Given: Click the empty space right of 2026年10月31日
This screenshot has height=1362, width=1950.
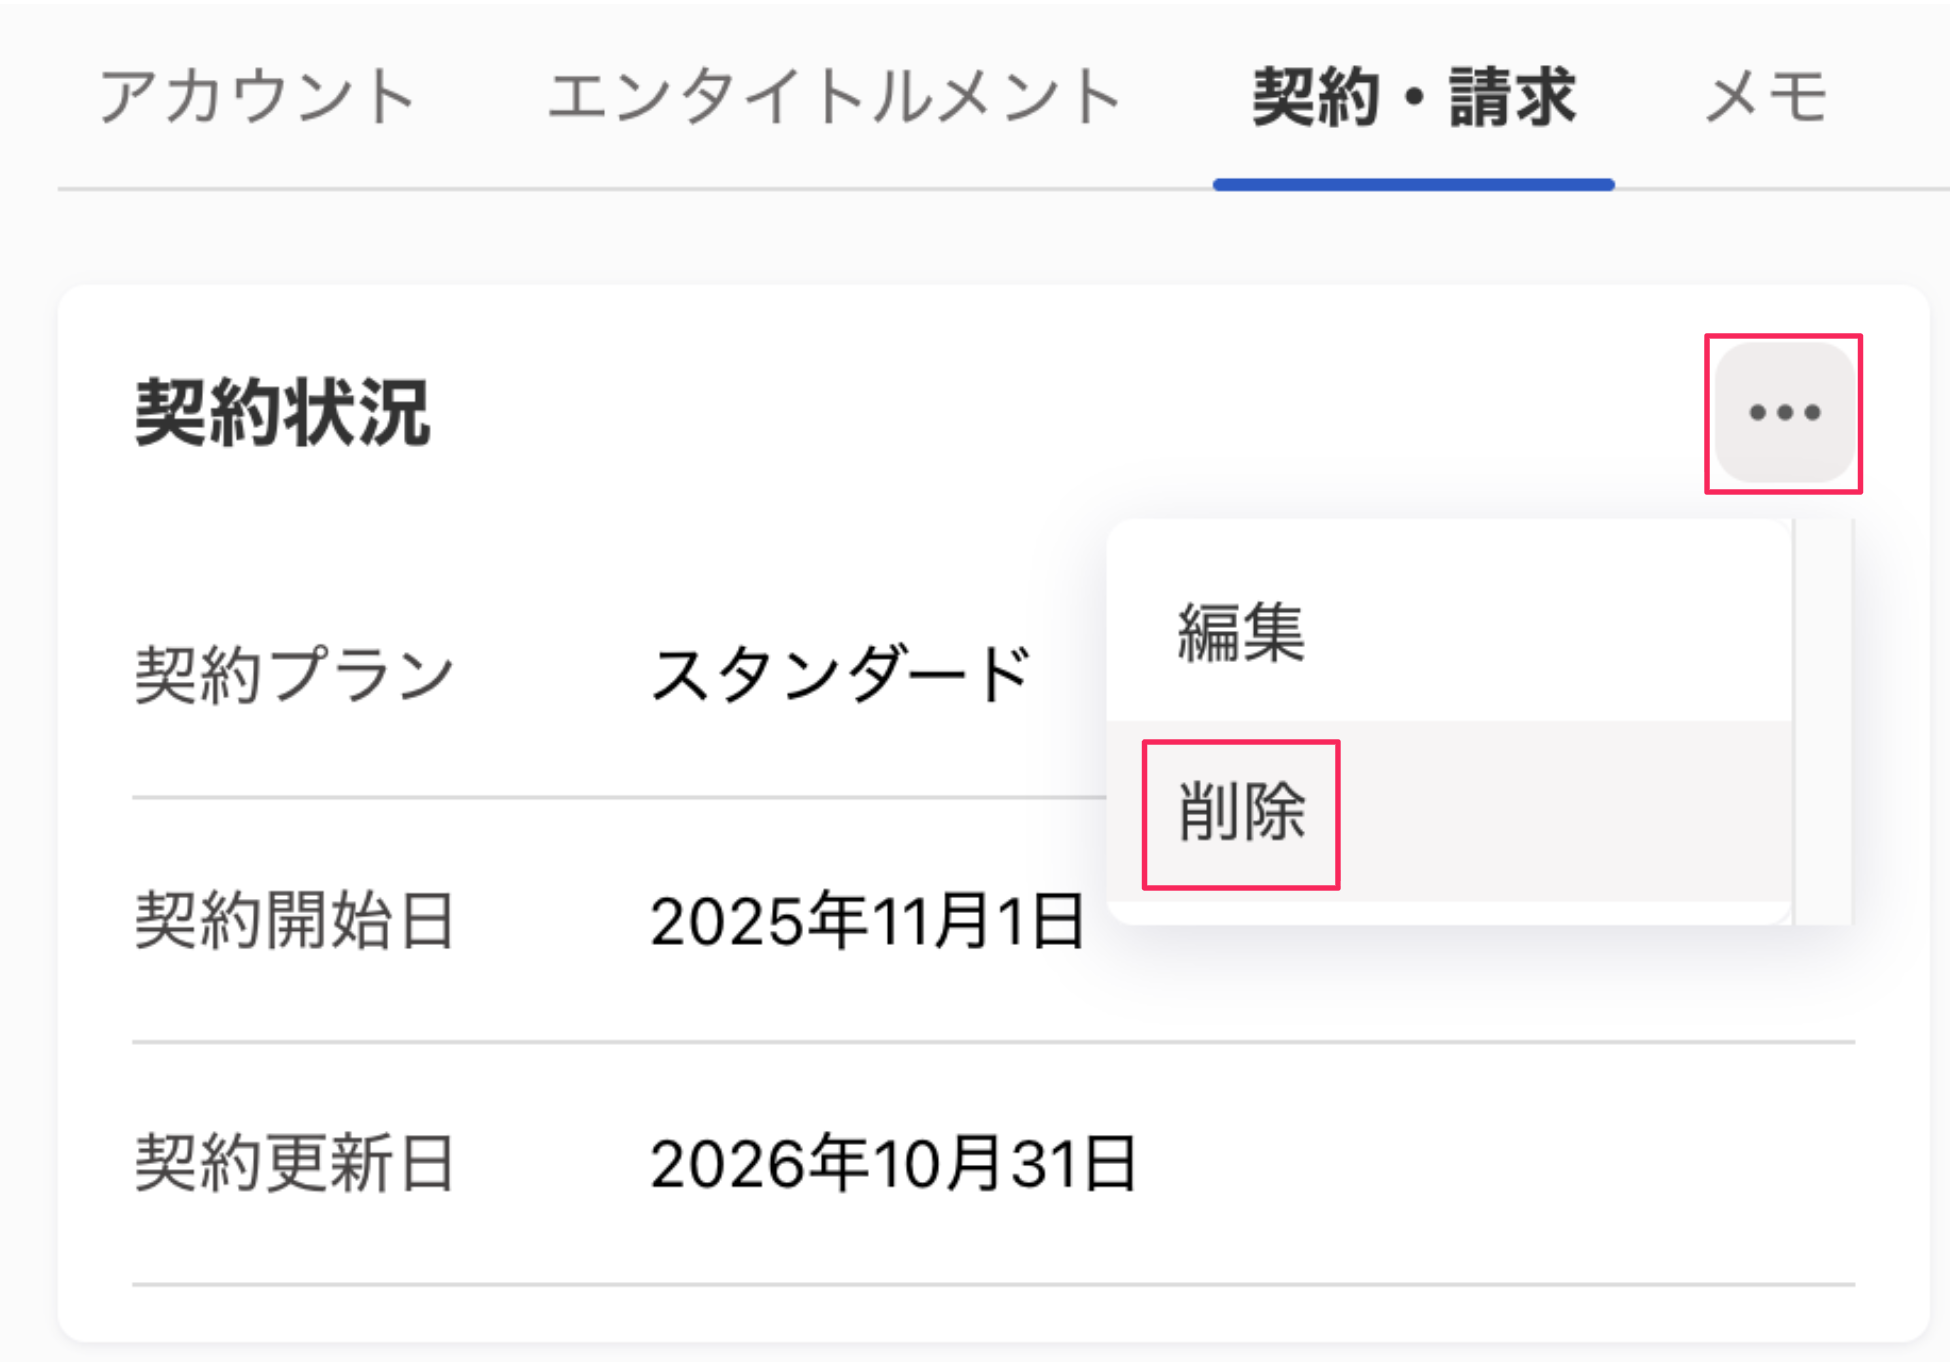Looking at the screenshot, I should point(1500,1163).
